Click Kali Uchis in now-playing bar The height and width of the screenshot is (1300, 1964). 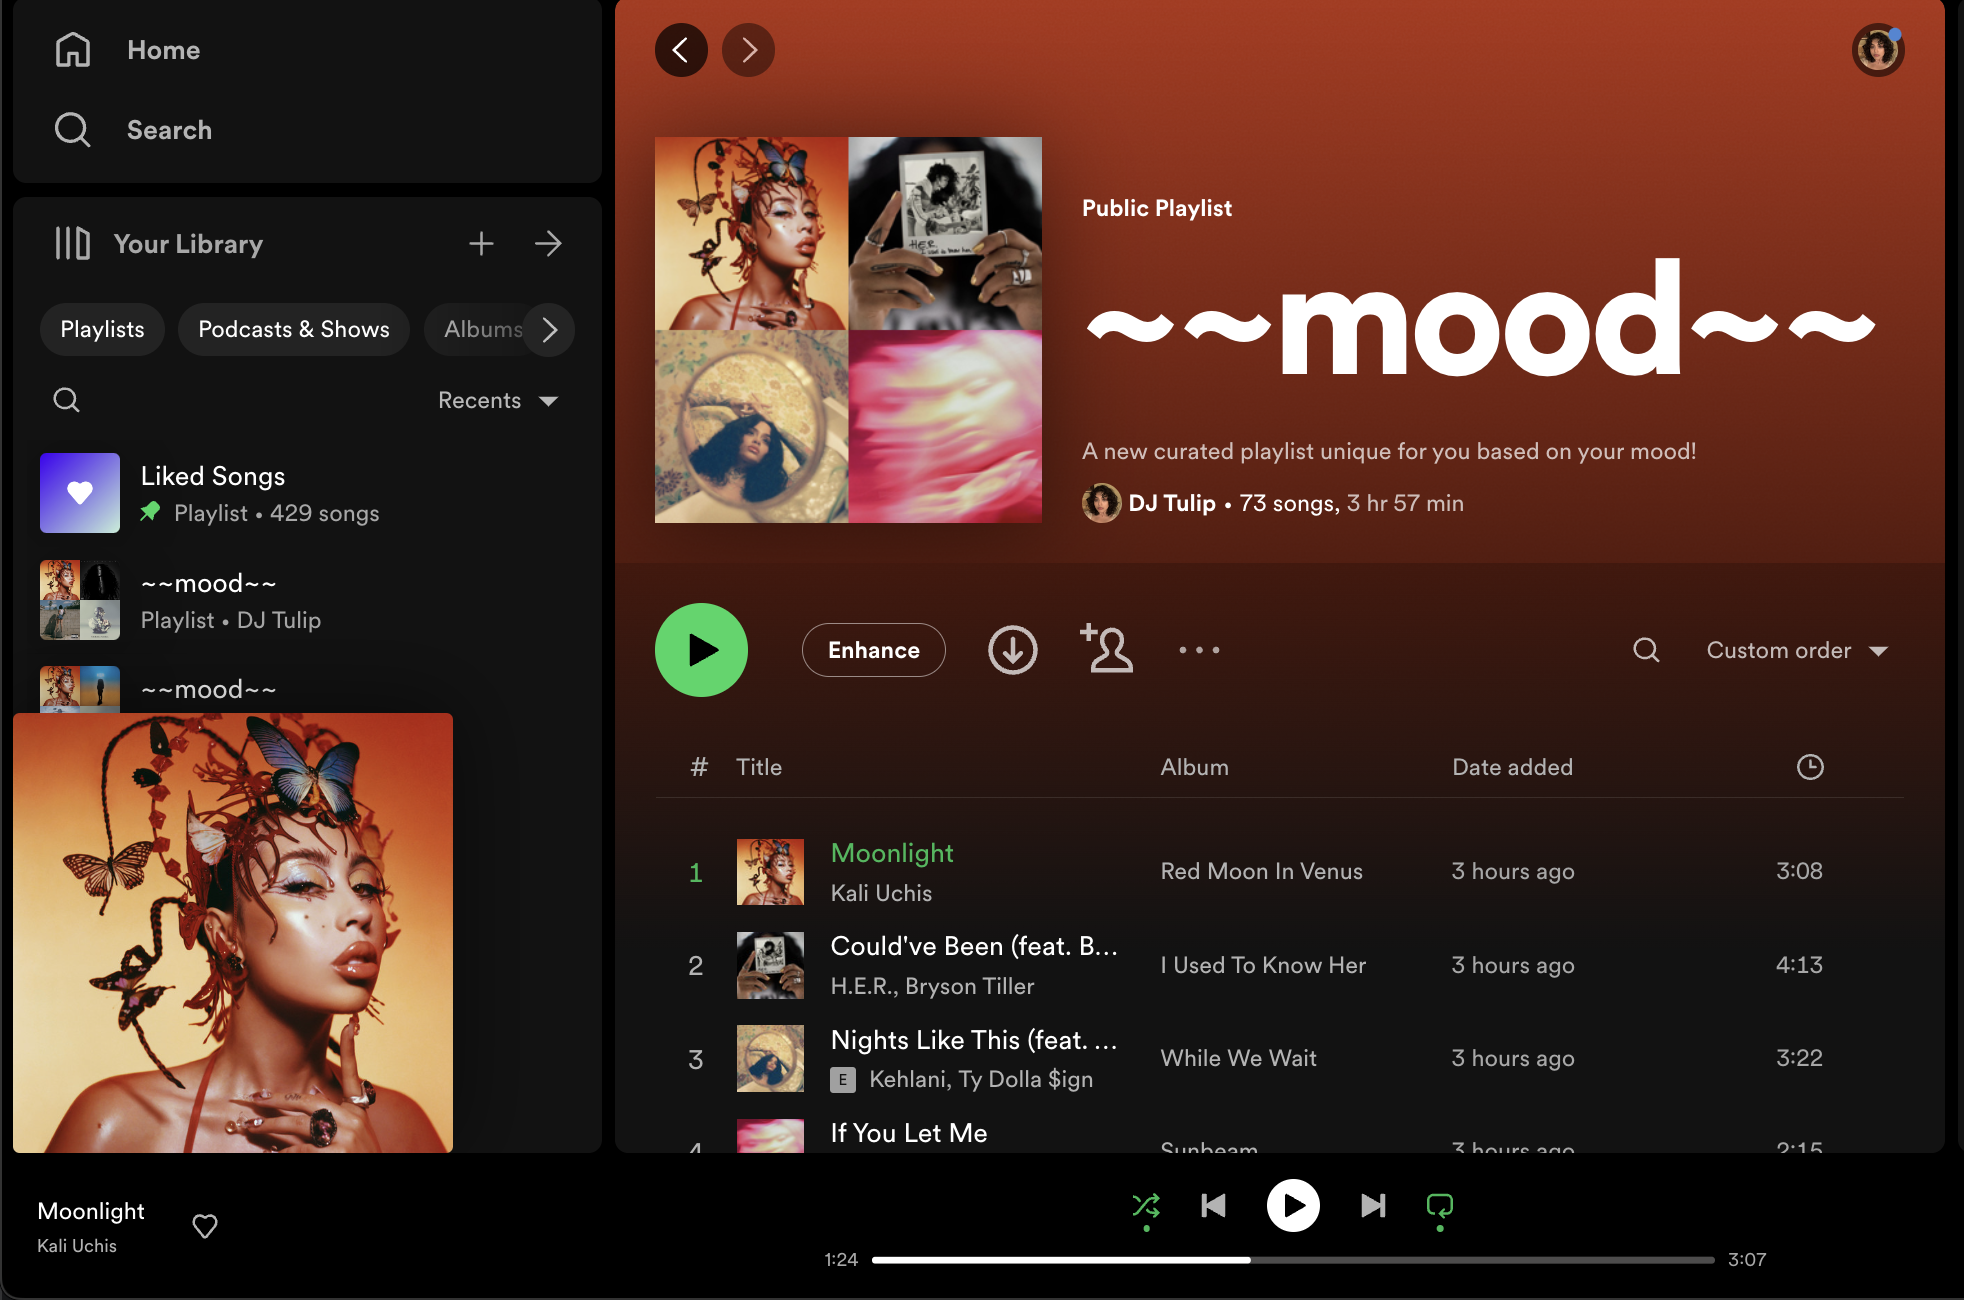[77, 1246]
